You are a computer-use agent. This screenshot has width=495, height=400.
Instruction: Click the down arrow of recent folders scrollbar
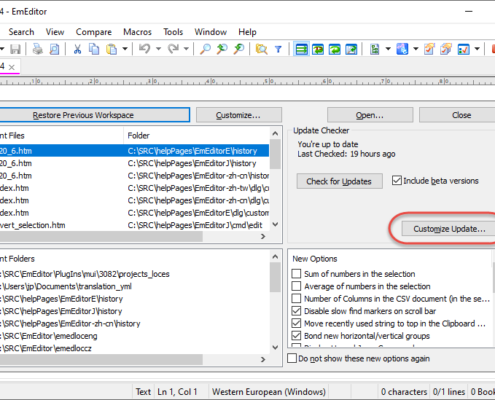(275, 347)
